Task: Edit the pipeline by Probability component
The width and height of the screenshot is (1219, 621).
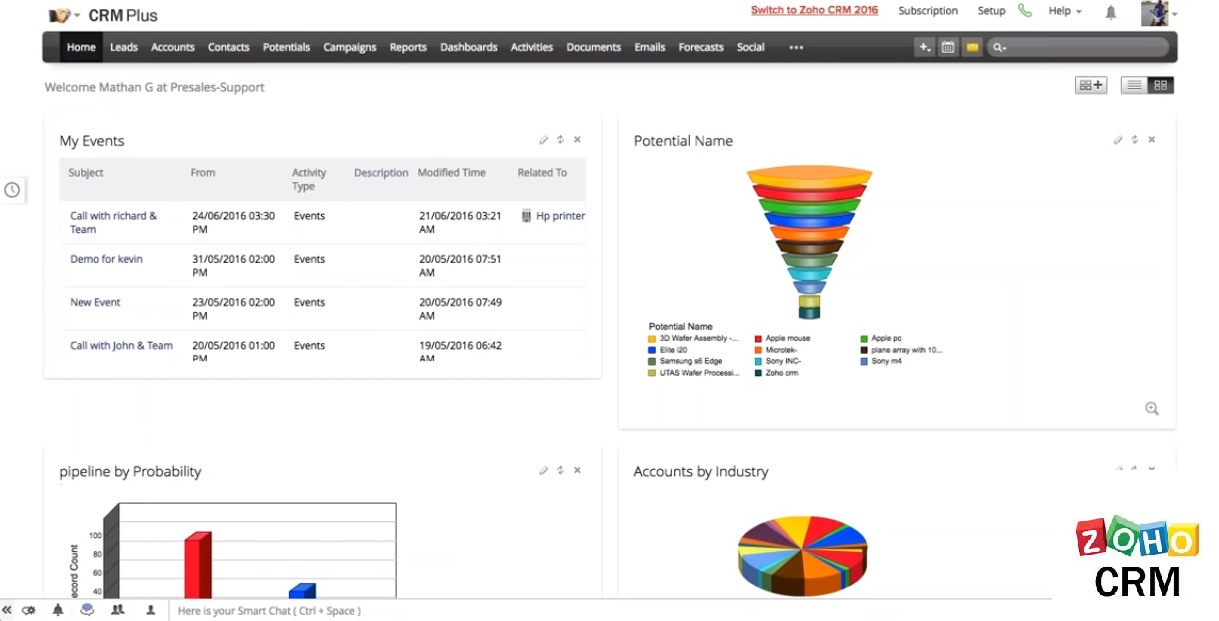Action: click(x=543, y=470)
